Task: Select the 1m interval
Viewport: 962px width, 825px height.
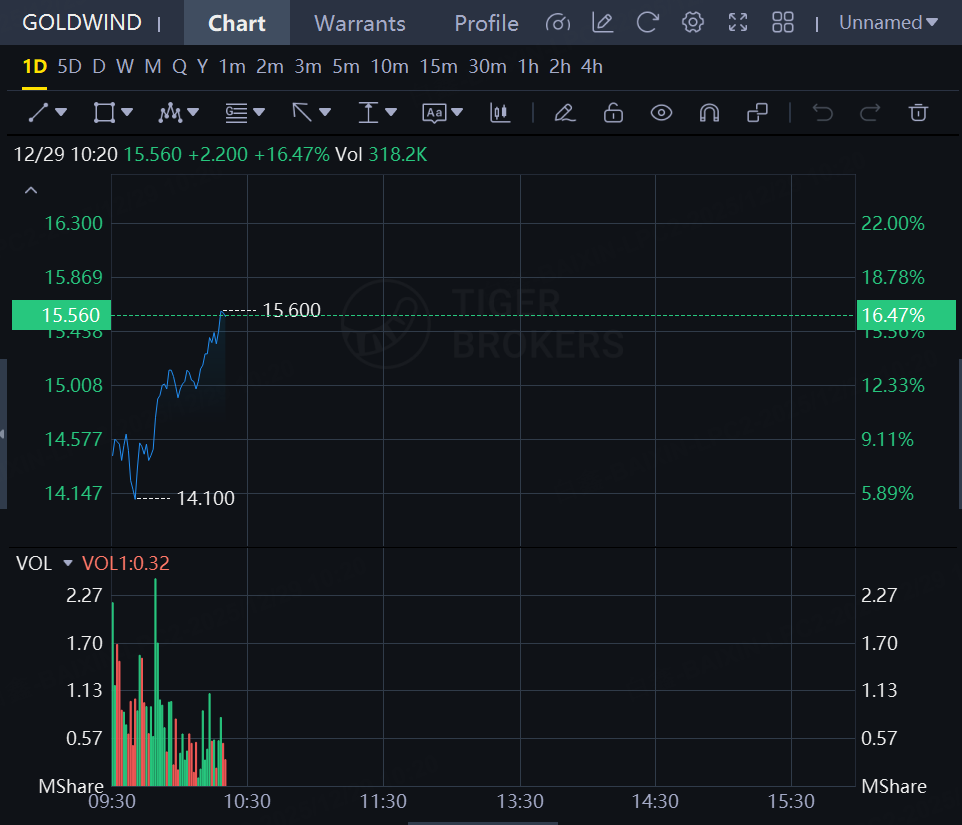Action: (x=232, y=66)
